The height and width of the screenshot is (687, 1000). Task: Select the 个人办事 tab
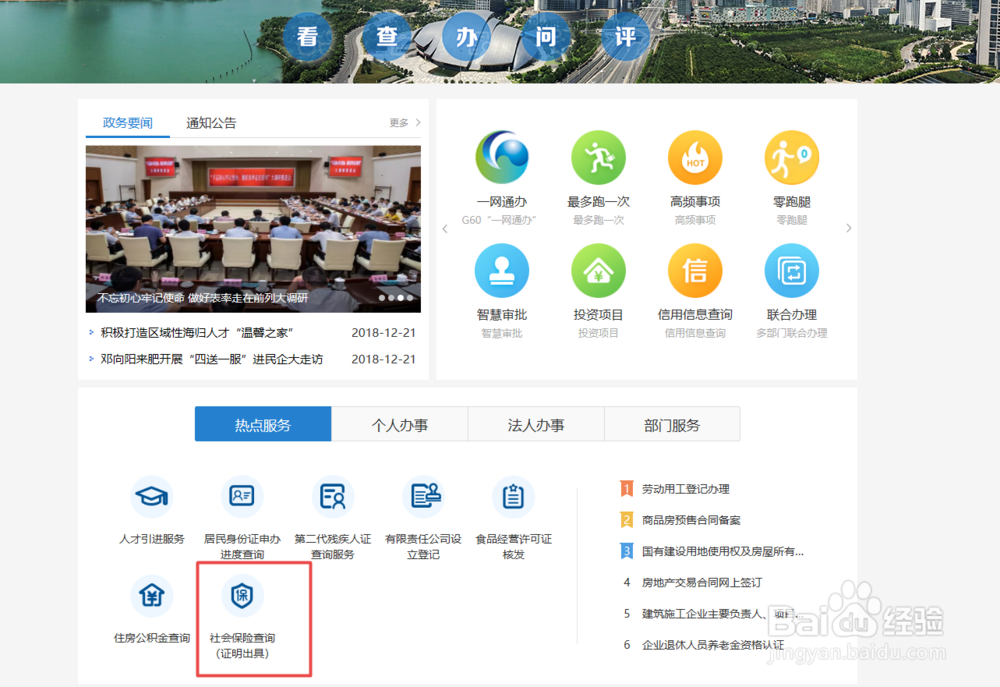(400, 424)
